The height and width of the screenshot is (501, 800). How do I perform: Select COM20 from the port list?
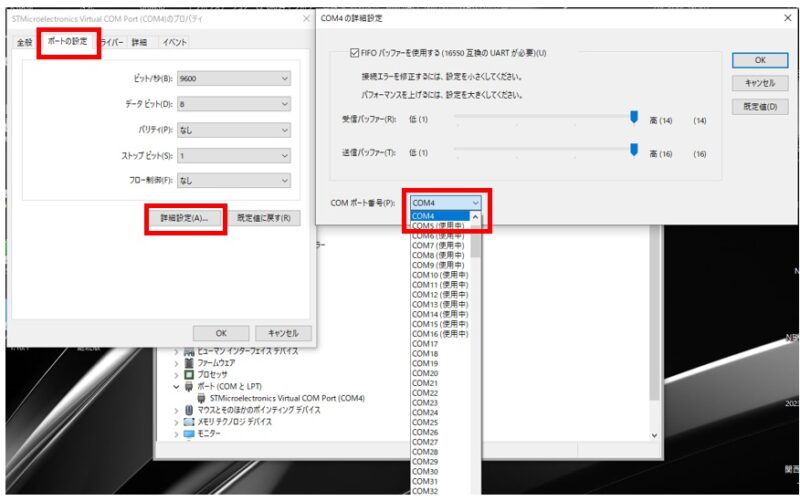pyautogui.click(x=440, y=373)
